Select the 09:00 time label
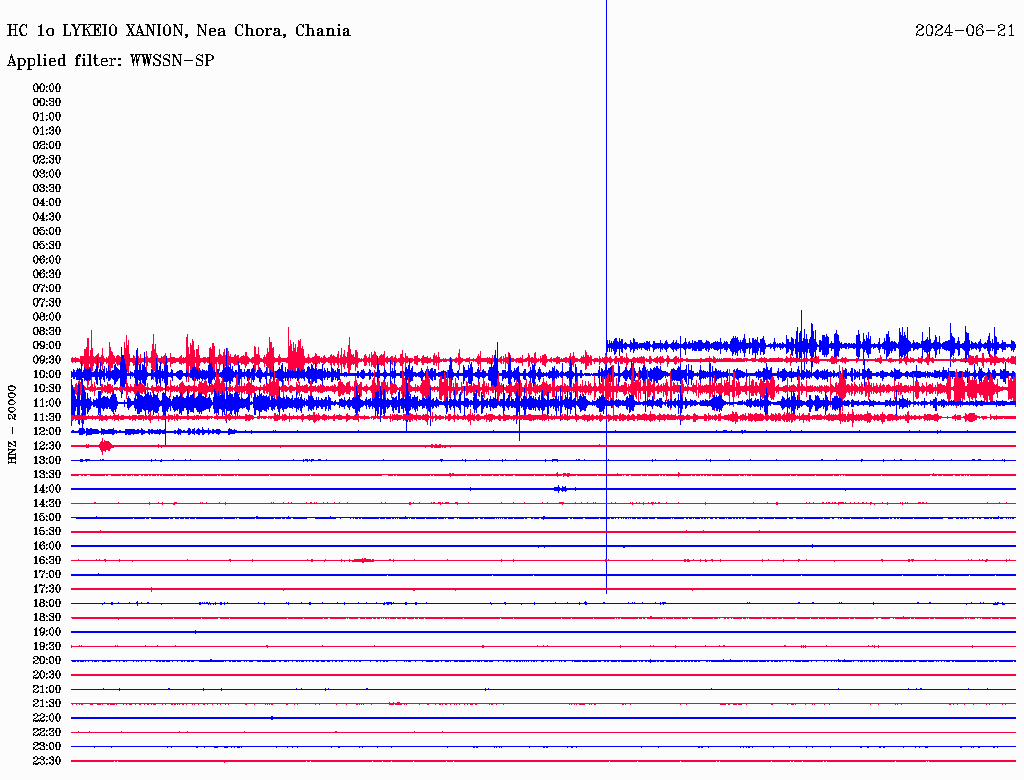 [x=46, y=346]
